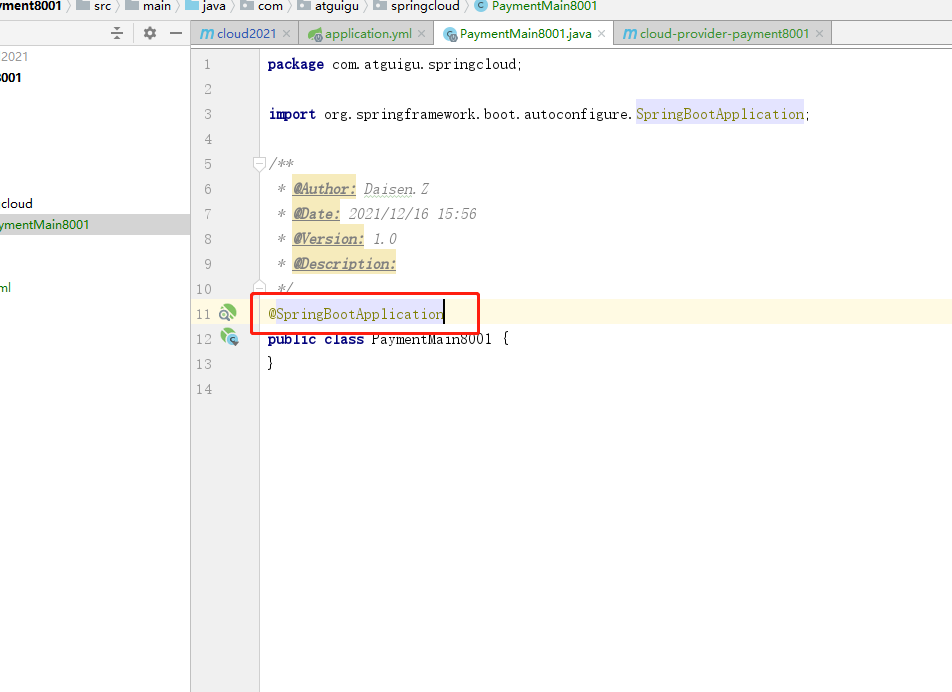Click the src breadcrumb
Viewport: 952px width, 692px height.
tap(94, 6)
